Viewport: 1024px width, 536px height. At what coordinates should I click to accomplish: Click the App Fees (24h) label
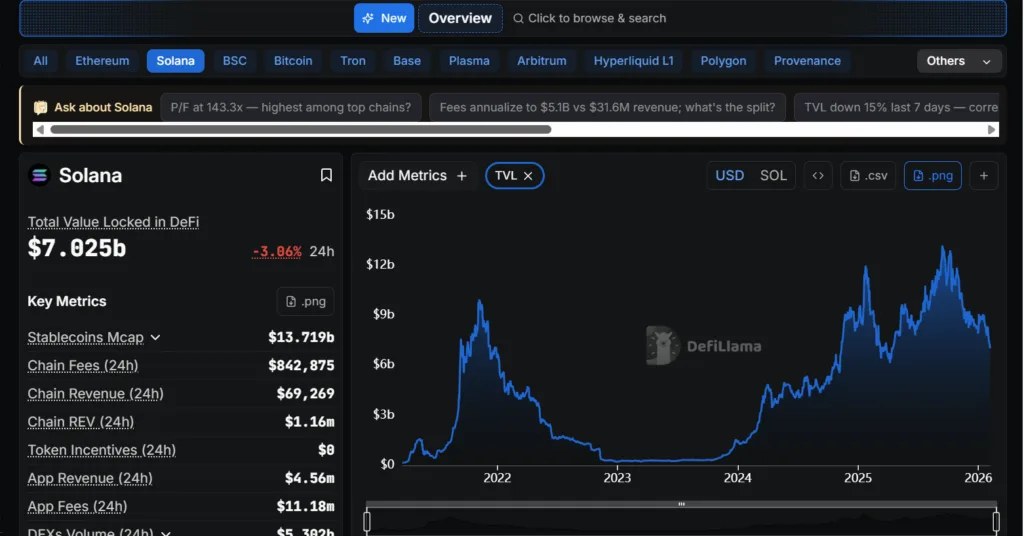[x=77, y=506]
